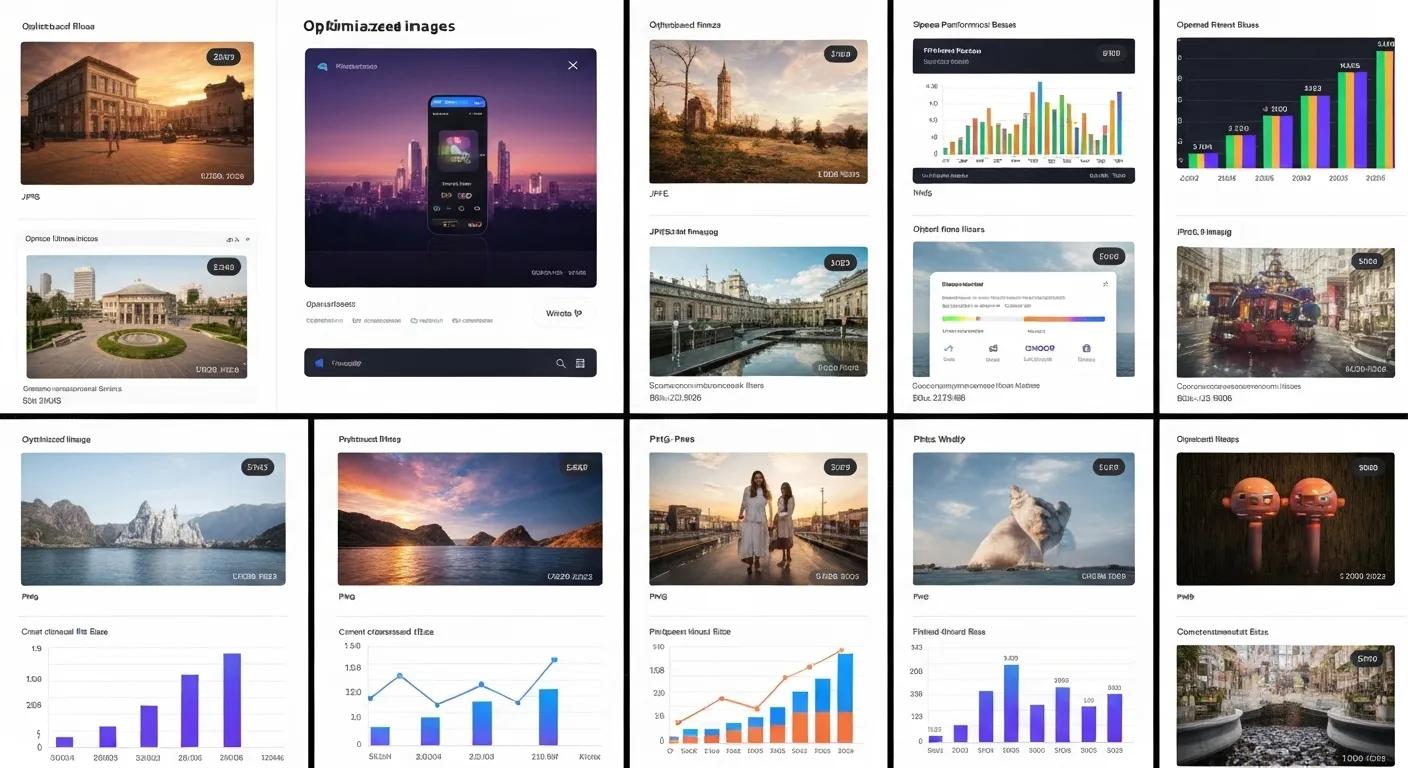Click the star icon in the settings popup card
The image size is (1408, 768).
coord(1105,283)
